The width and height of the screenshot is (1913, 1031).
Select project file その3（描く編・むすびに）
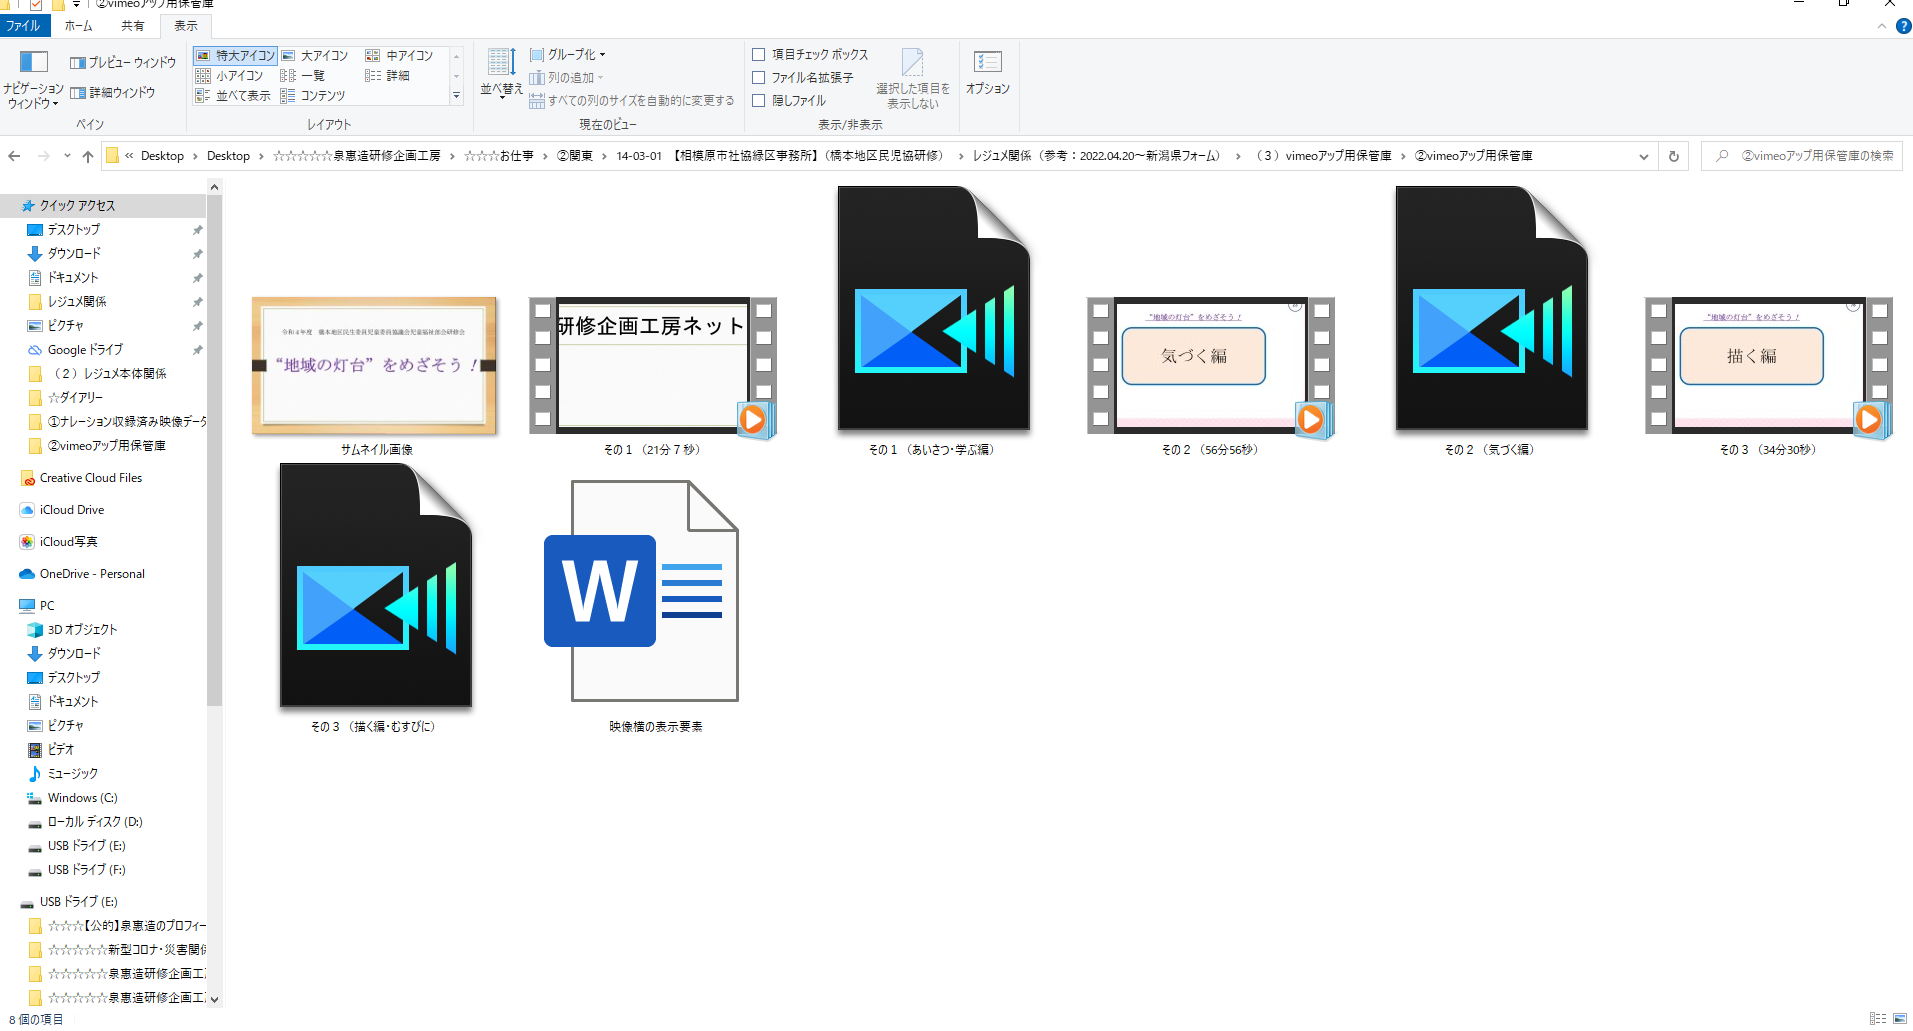[x=375, y=597]
